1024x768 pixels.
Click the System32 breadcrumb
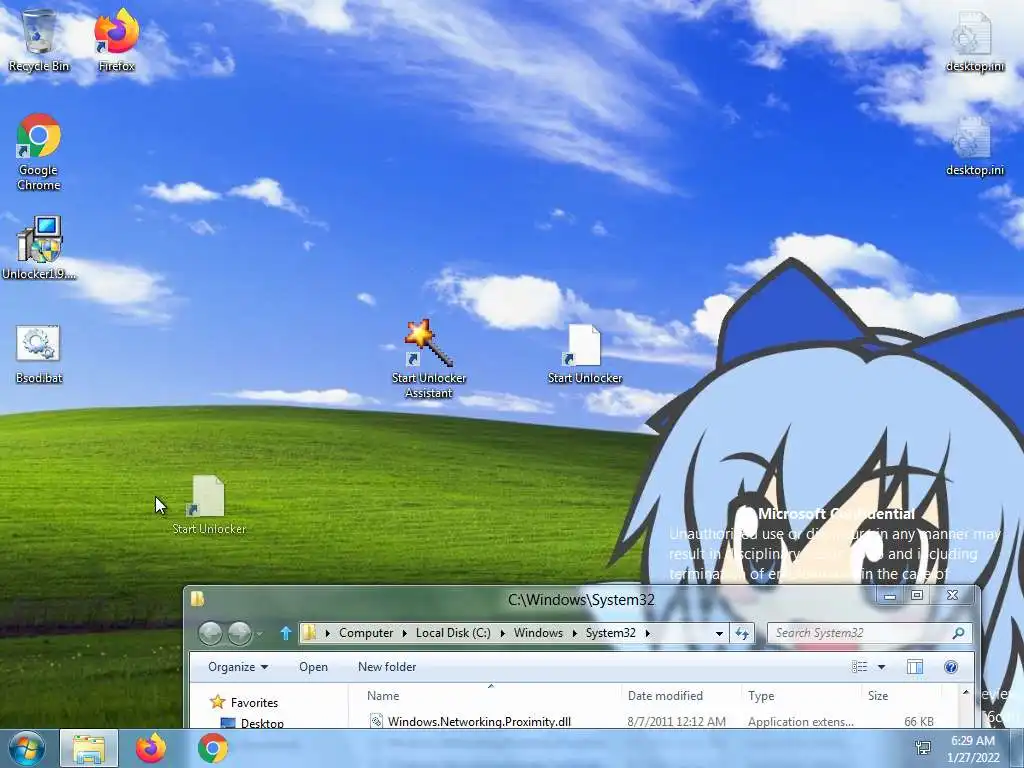611,633
